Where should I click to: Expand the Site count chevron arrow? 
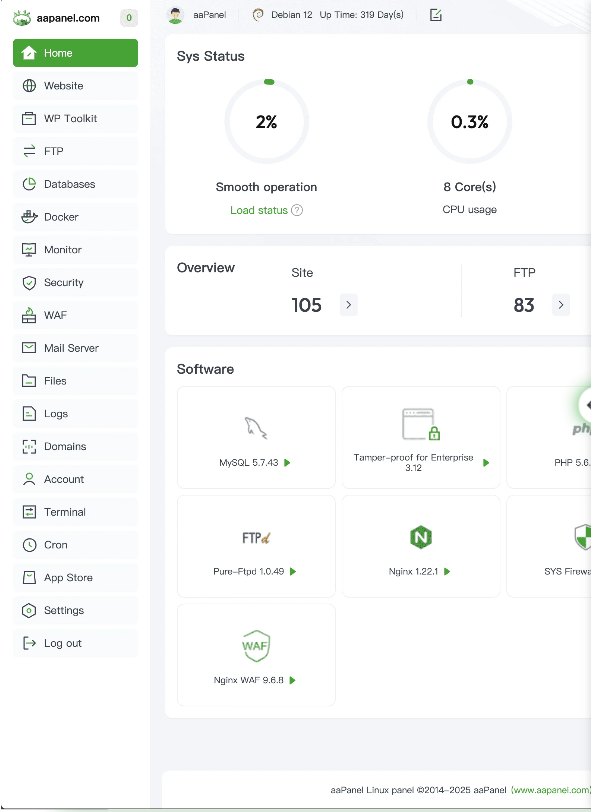[349, 304]
